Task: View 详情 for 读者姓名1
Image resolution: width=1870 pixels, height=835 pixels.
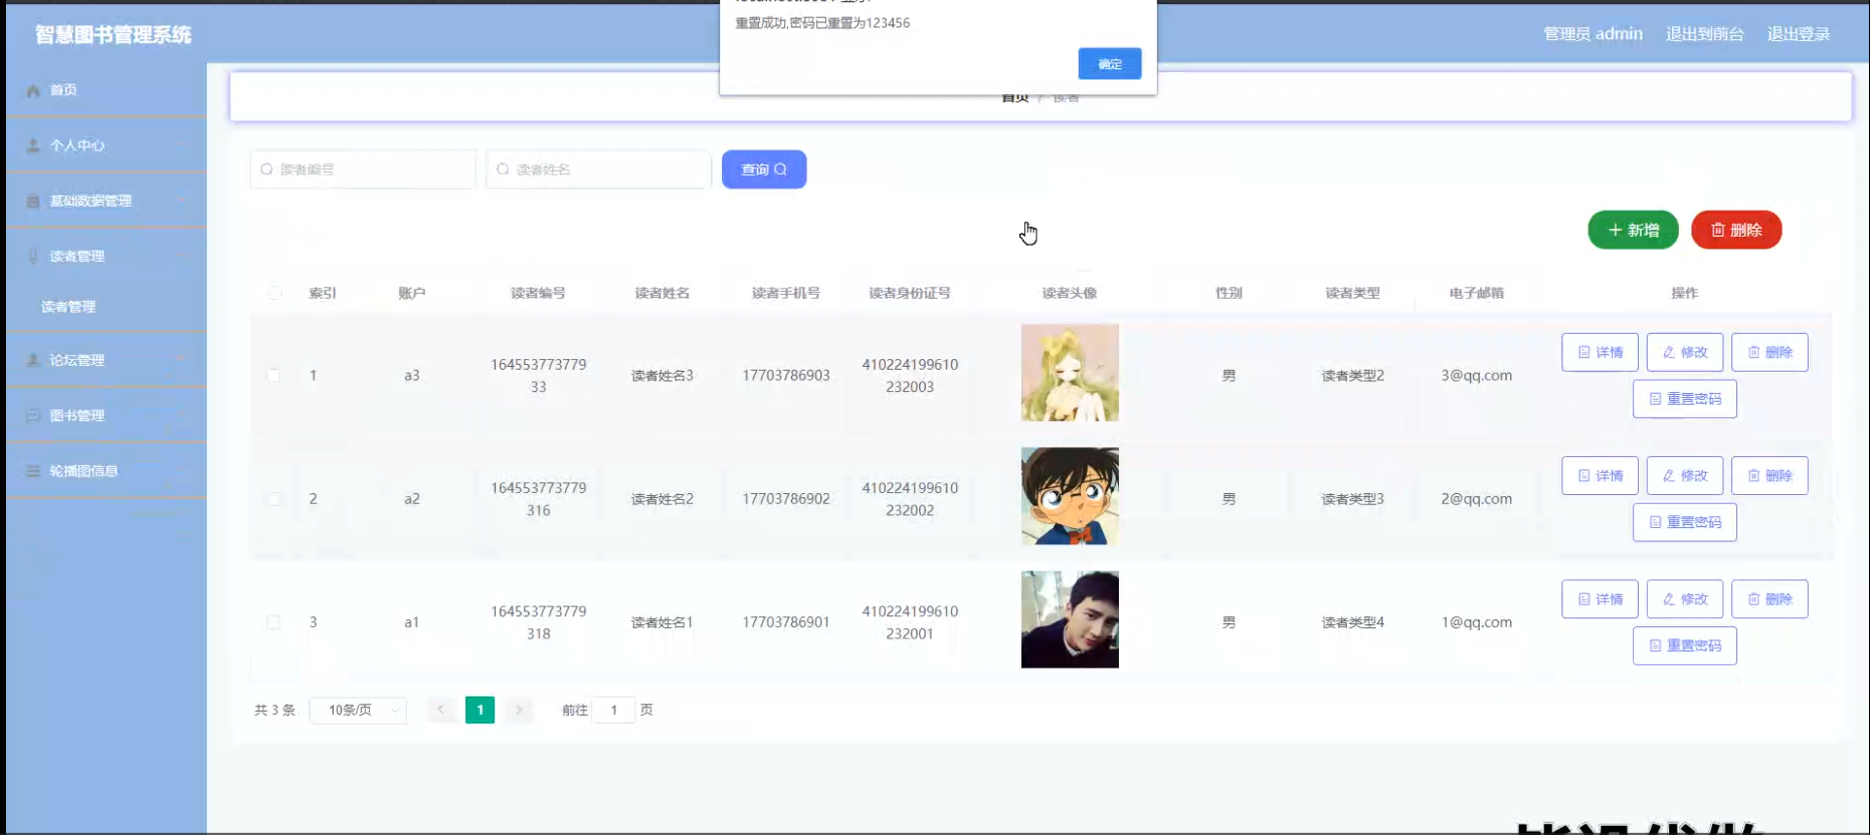Action: point(1600,599)
